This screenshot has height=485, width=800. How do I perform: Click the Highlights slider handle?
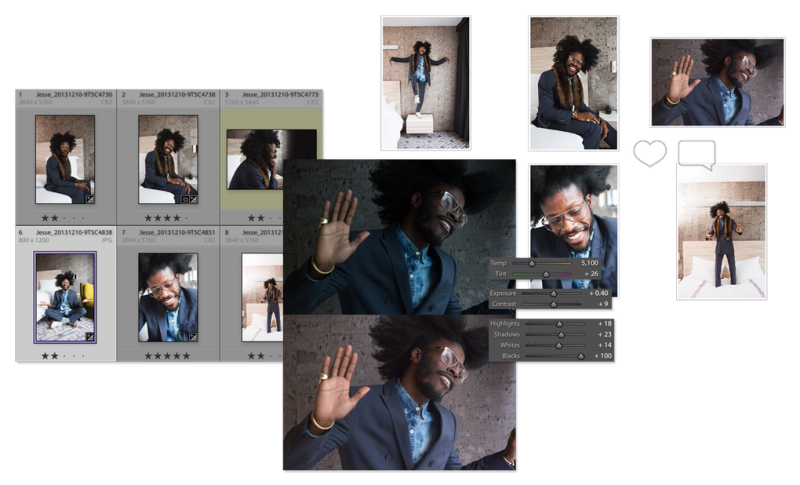559,324
